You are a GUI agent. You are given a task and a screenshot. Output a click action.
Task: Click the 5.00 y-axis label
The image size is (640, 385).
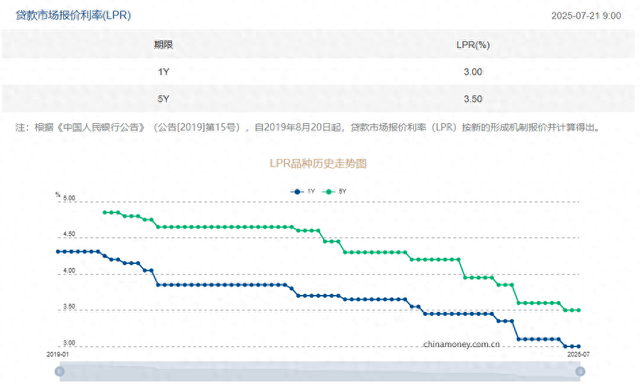69,198
